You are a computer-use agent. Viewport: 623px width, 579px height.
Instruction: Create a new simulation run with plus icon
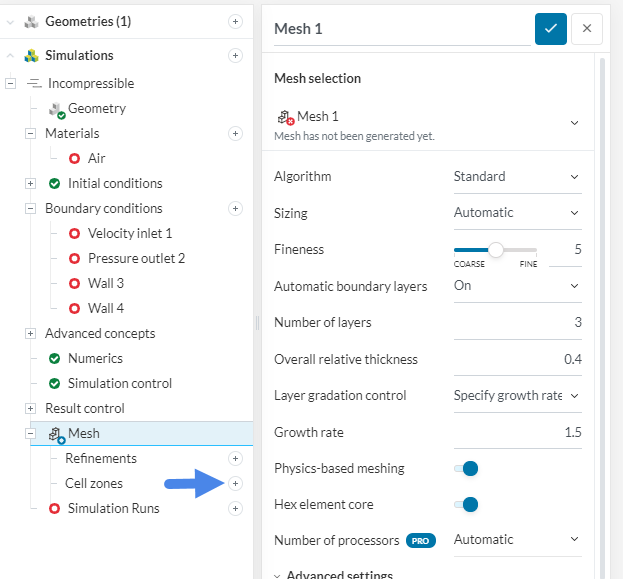coord(235,508)
